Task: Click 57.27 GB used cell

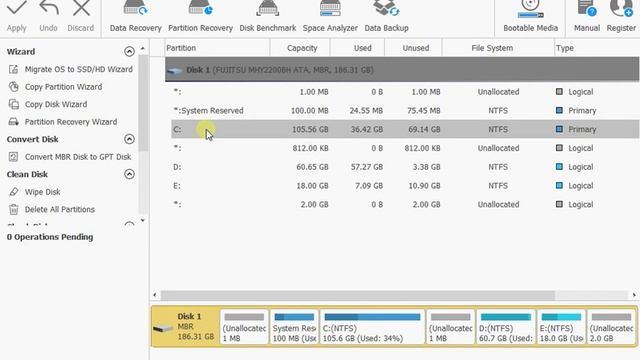Action: click(367, 167)
